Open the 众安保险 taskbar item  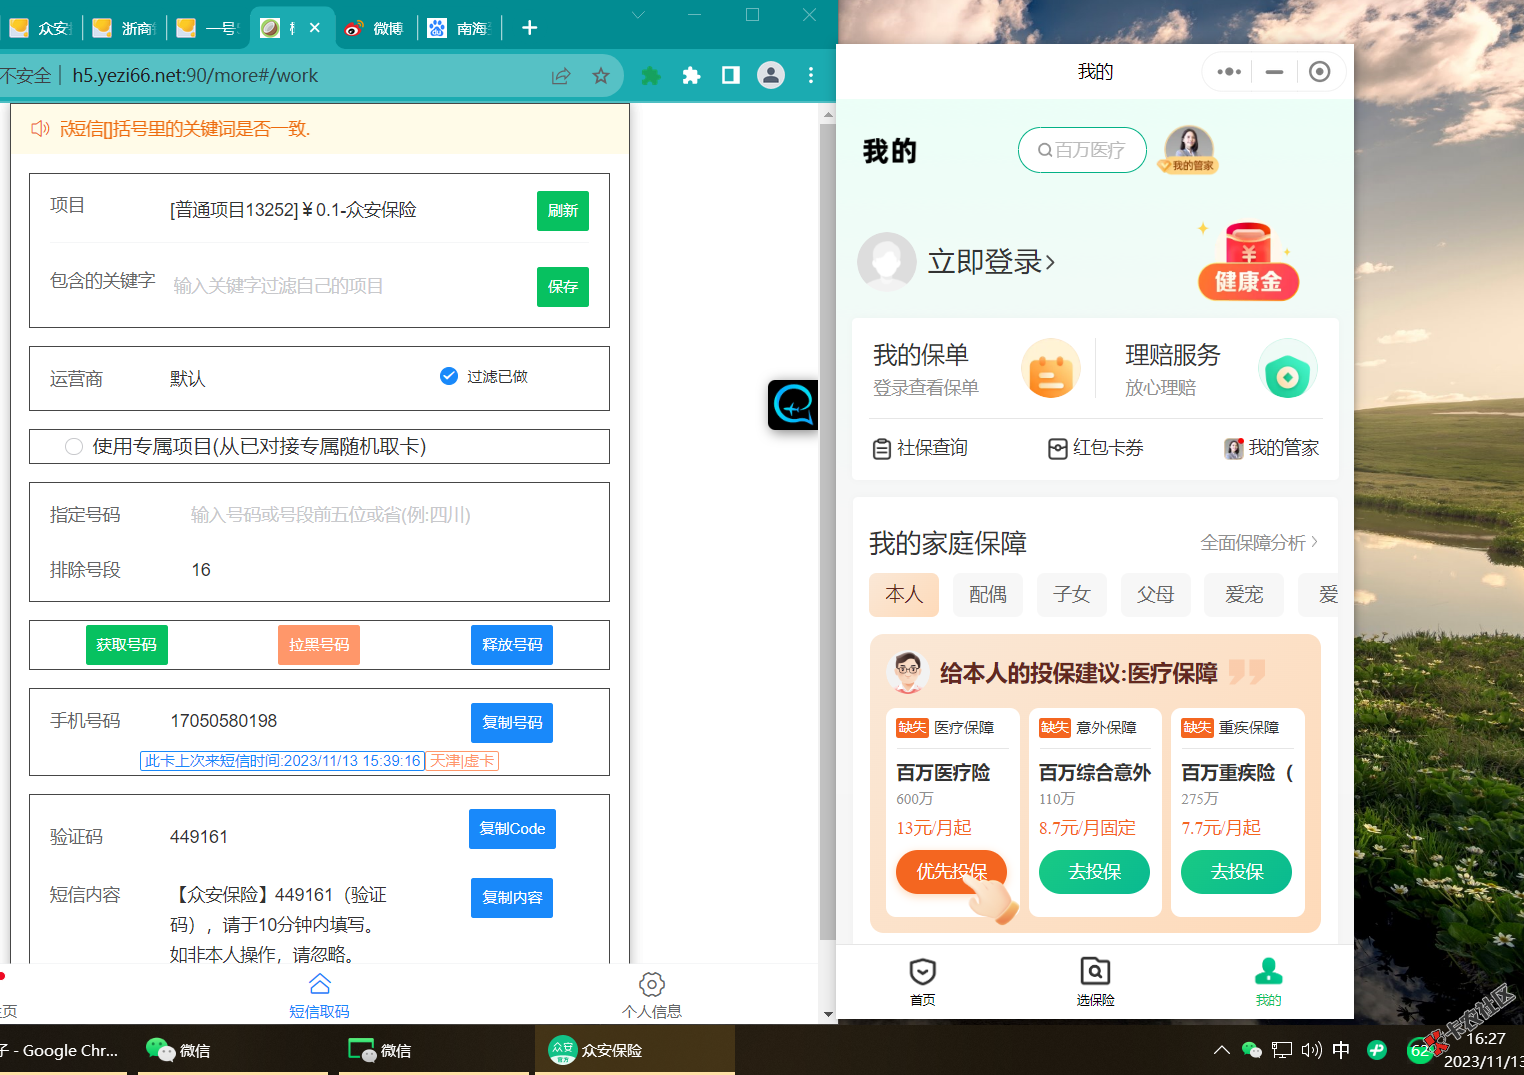(635, 1050)
